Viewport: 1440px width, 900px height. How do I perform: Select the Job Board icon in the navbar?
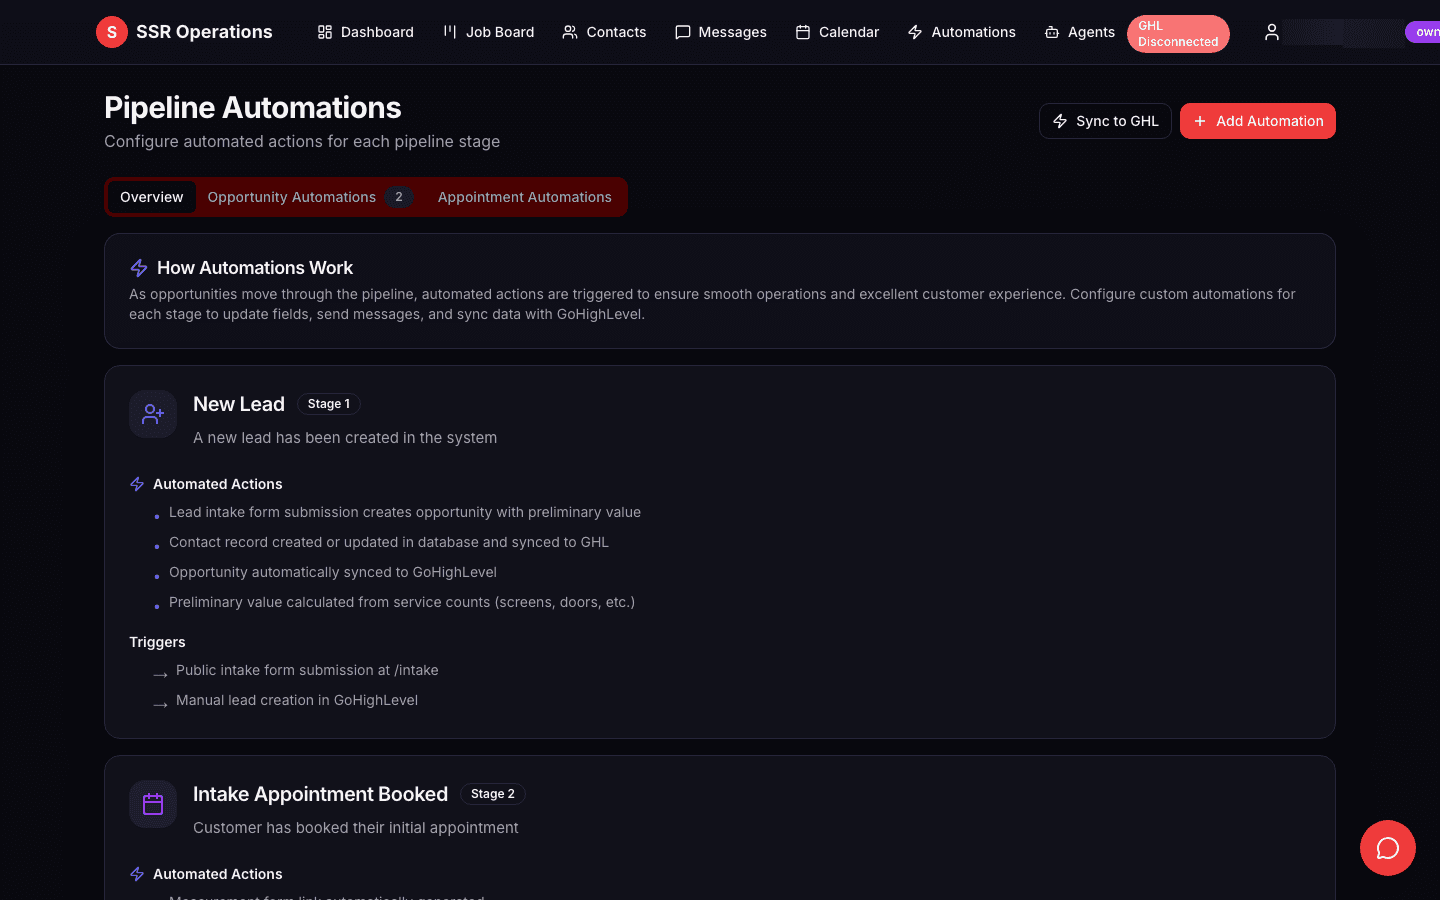coord(450,32)
